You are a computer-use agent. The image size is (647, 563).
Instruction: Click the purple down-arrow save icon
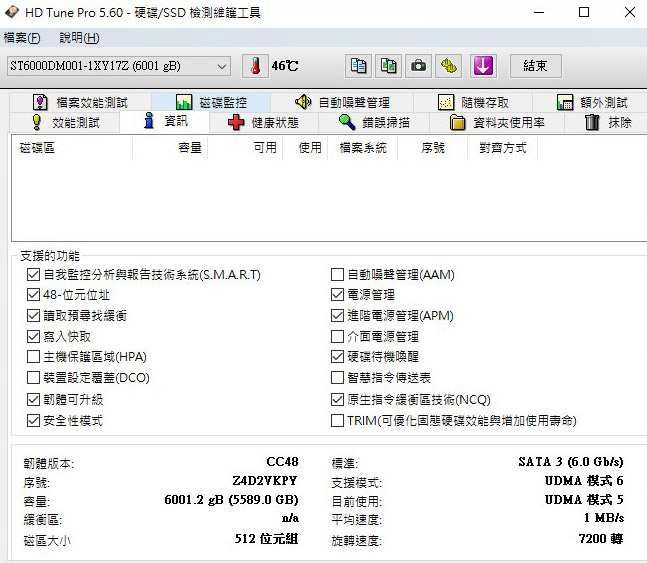click(x=483, y=66)
